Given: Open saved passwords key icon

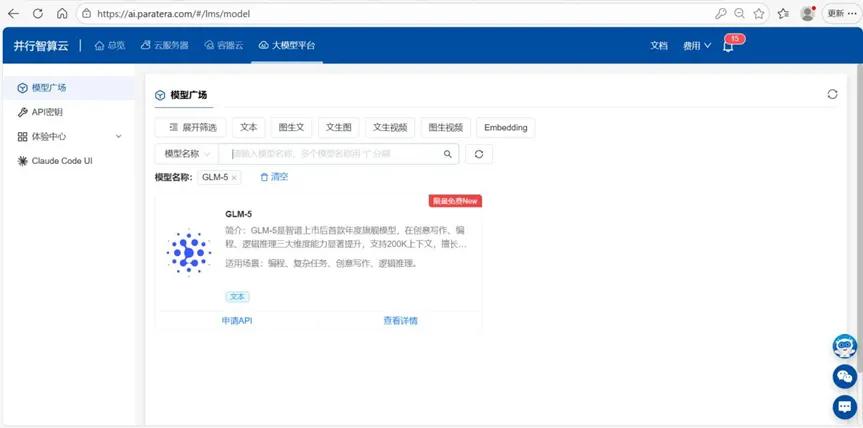Looking at the screenshot, I should (720, 14).
